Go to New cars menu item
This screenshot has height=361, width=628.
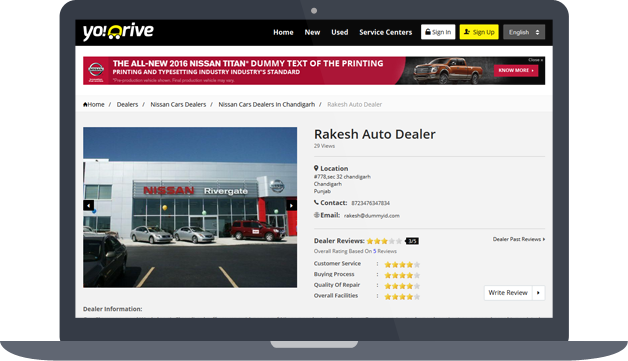point(312,32)
